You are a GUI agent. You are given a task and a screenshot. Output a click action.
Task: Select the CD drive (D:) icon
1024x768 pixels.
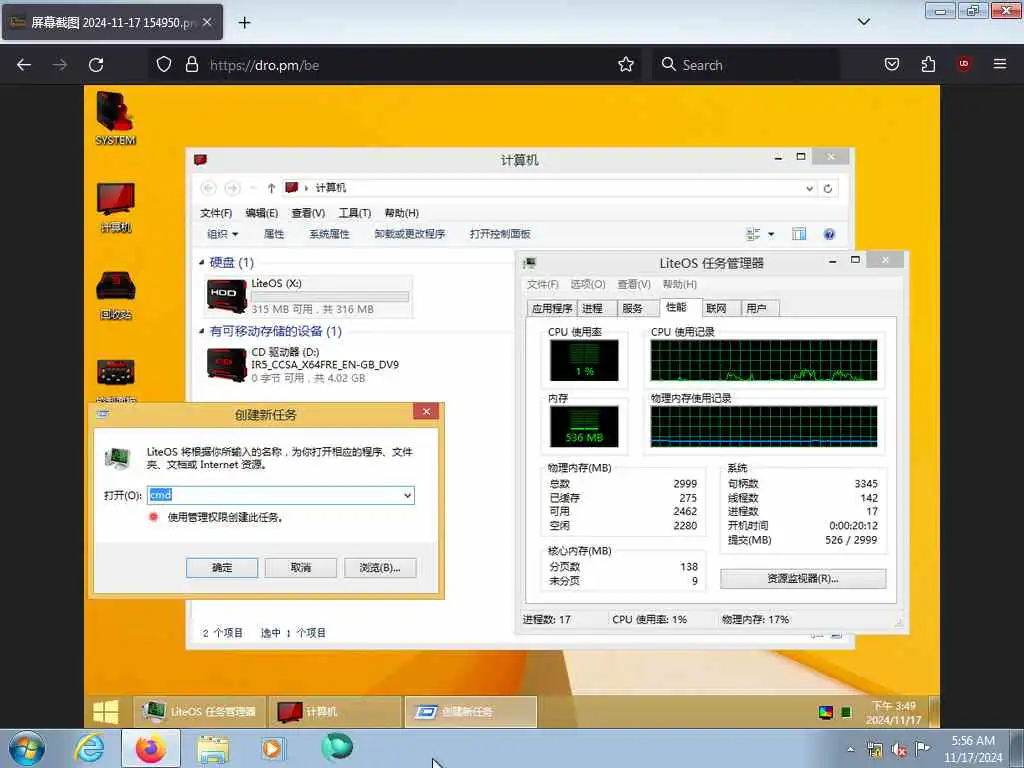coord(226,364)
